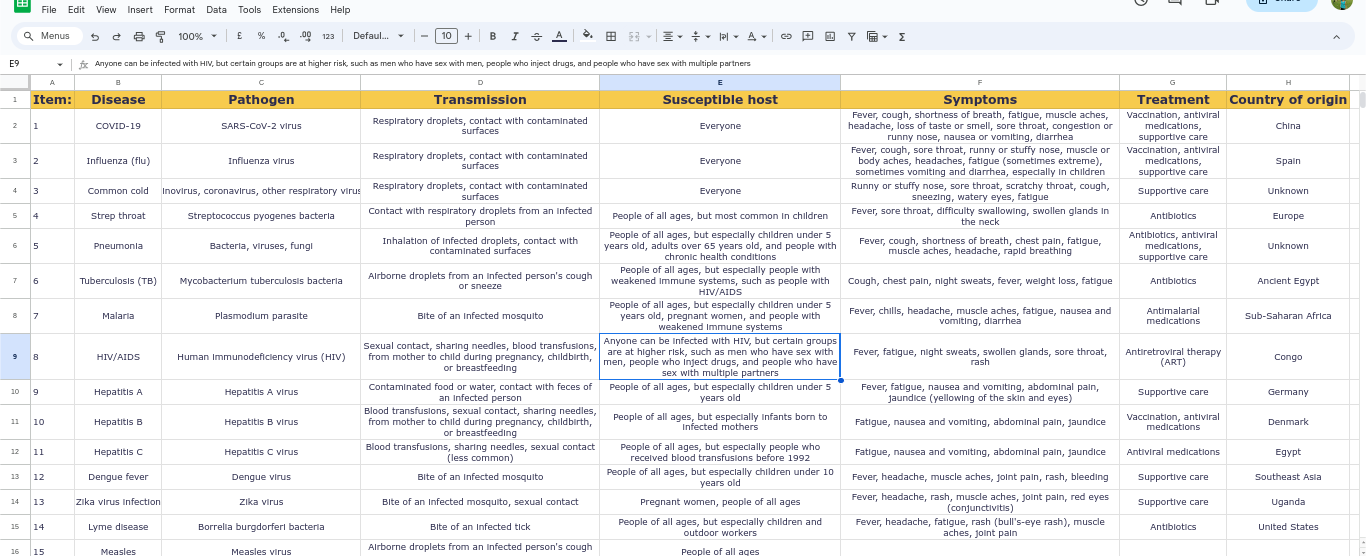The width and height of the screenshot is (1366, 556).
Task: Decrease font size minus button
Action: 425,36
